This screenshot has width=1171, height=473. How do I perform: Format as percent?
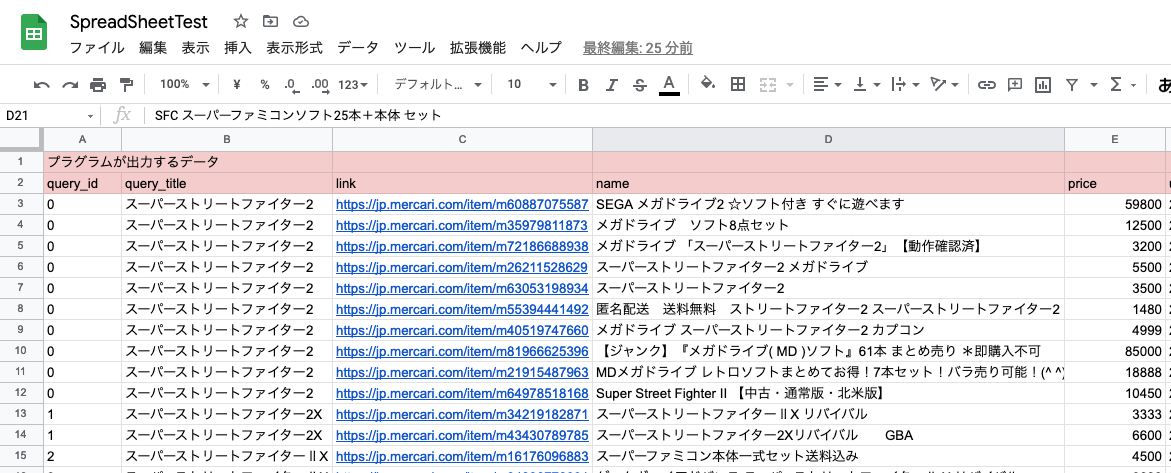(x=265, y=84)
